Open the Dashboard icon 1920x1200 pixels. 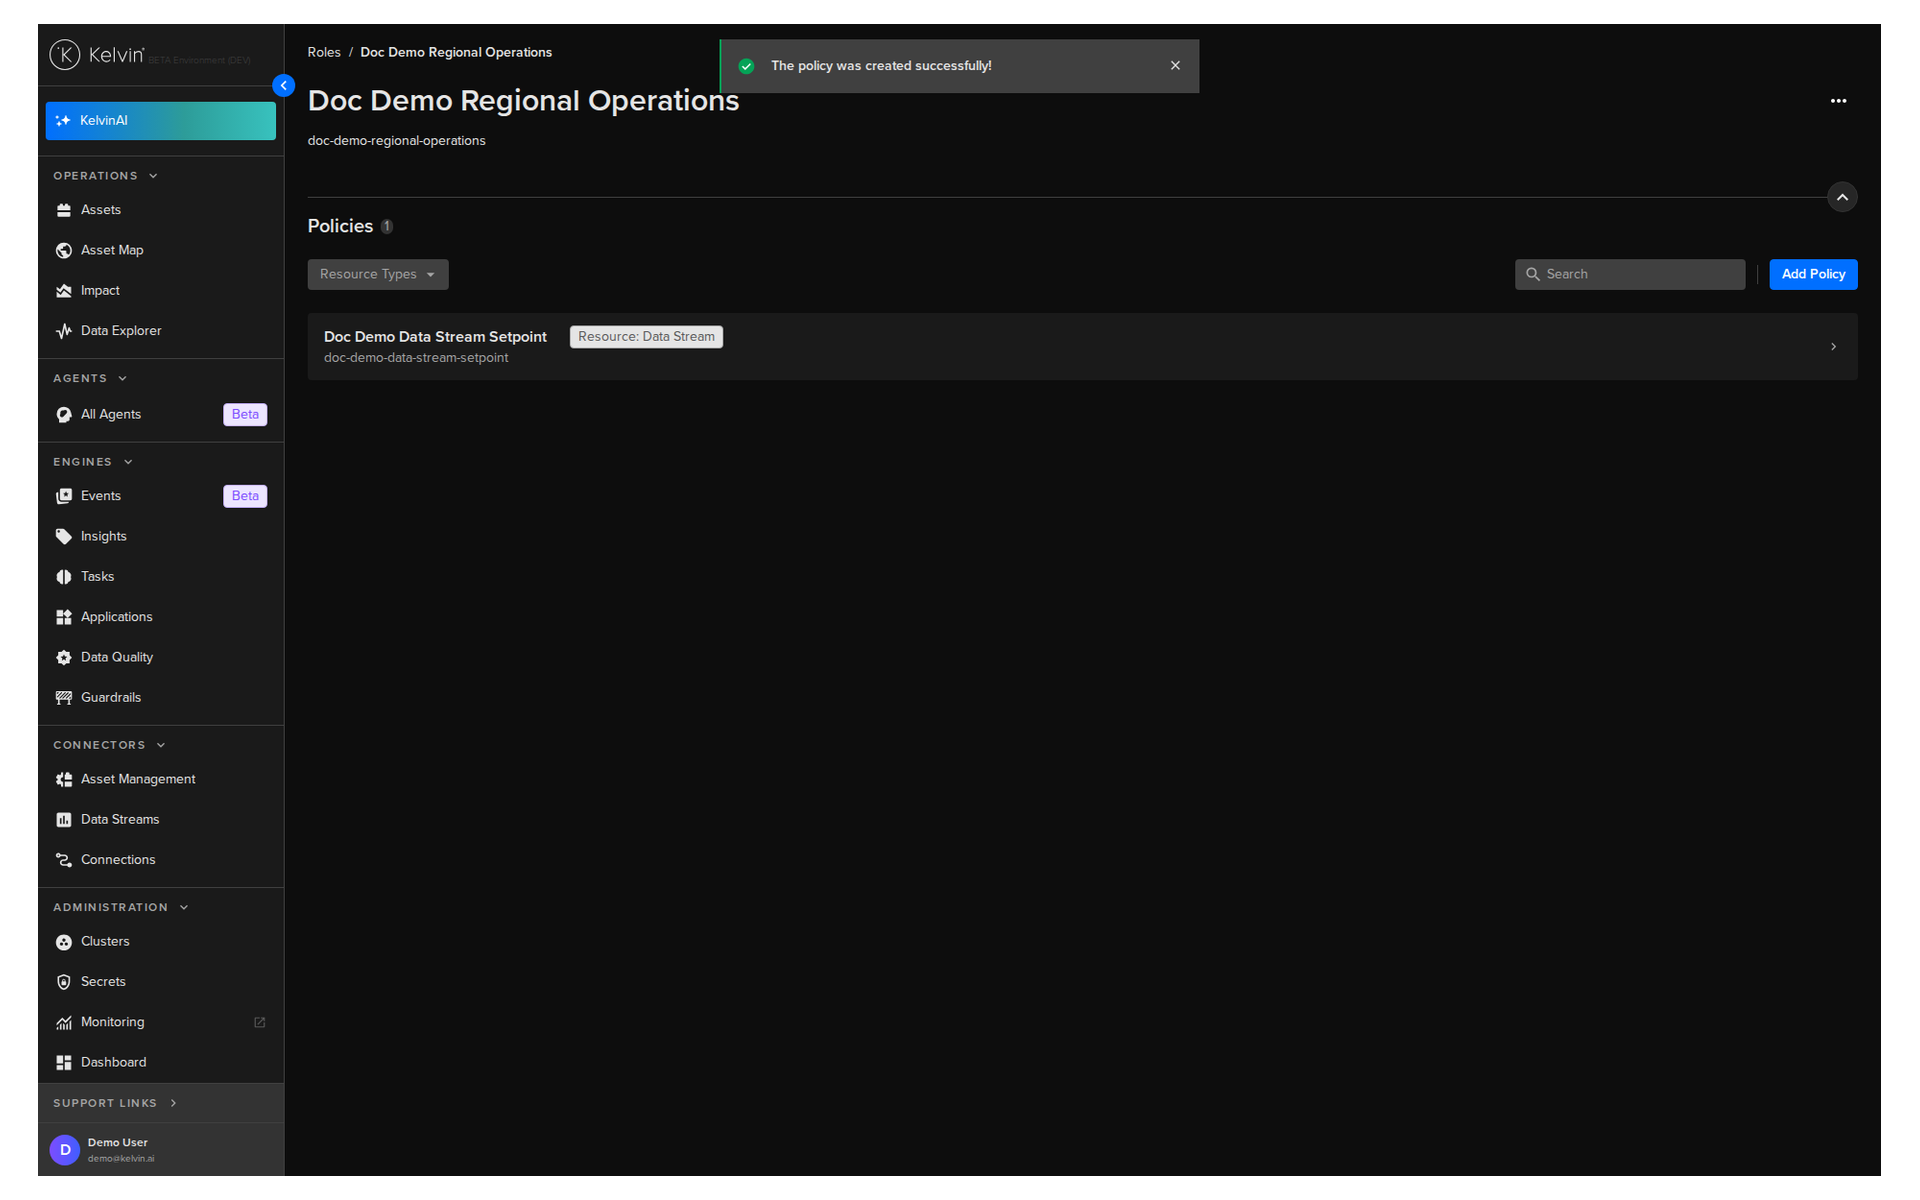pyautogui.click(x=64, y=1063)
